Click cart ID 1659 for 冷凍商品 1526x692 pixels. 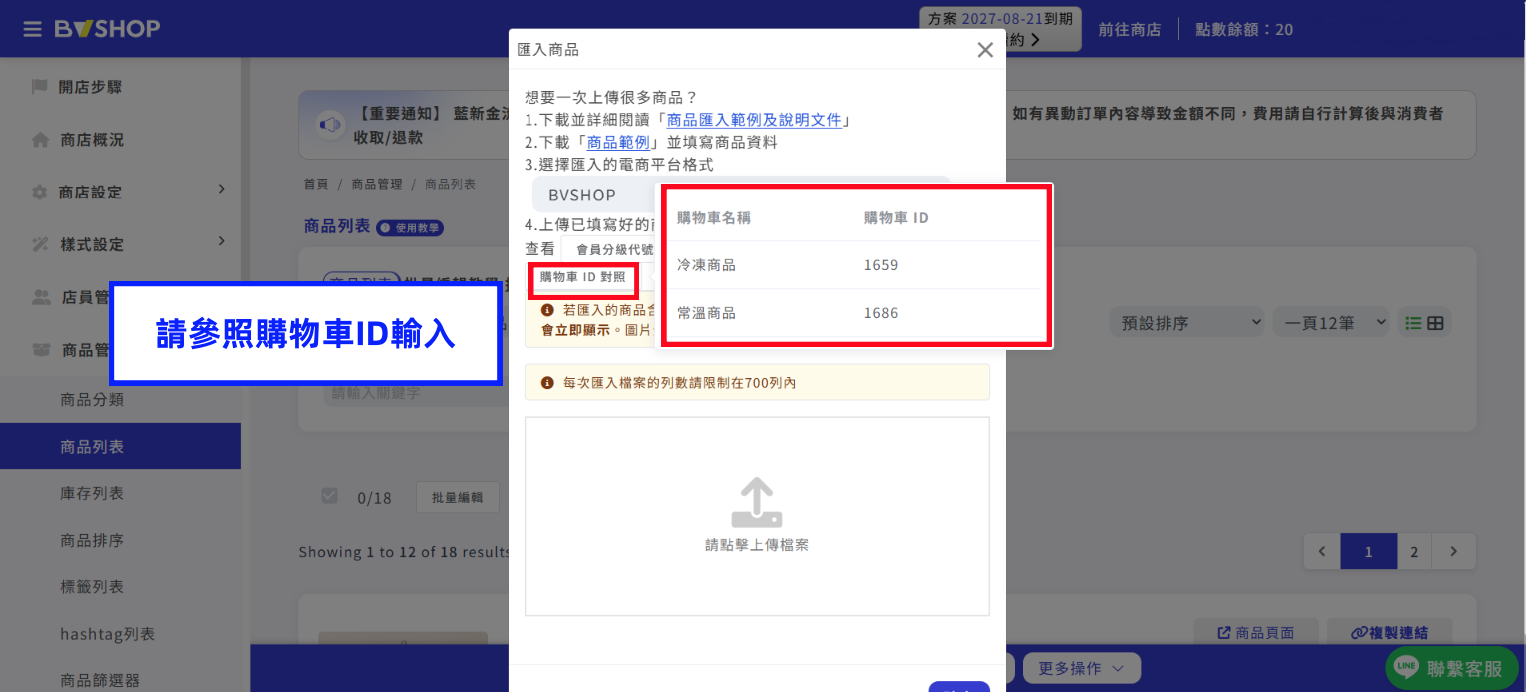[881, 265]
